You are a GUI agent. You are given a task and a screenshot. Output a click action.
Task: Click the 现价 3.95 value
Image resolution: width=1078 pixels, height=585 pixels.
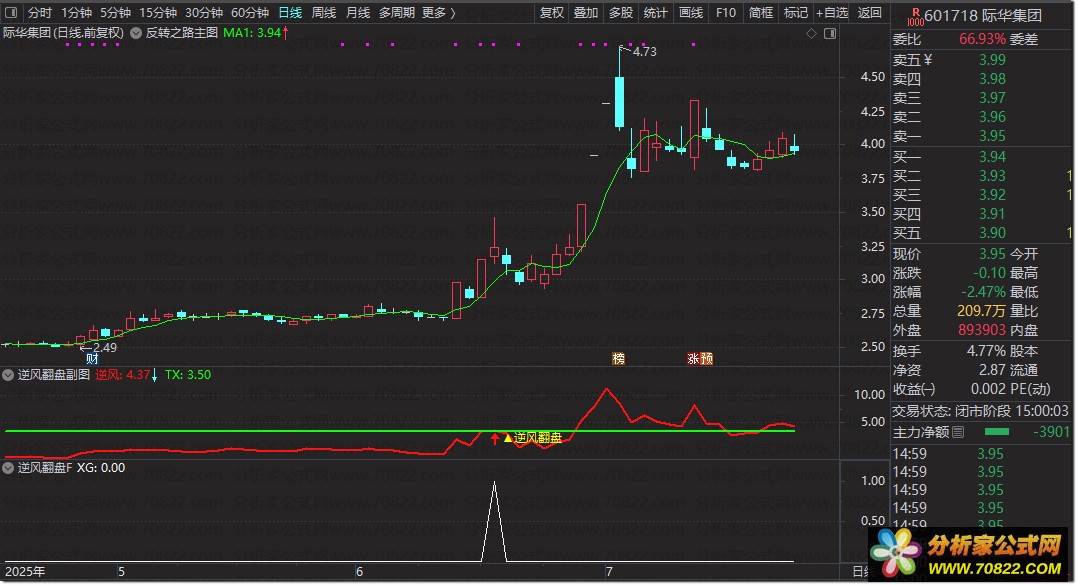(992, 254)
